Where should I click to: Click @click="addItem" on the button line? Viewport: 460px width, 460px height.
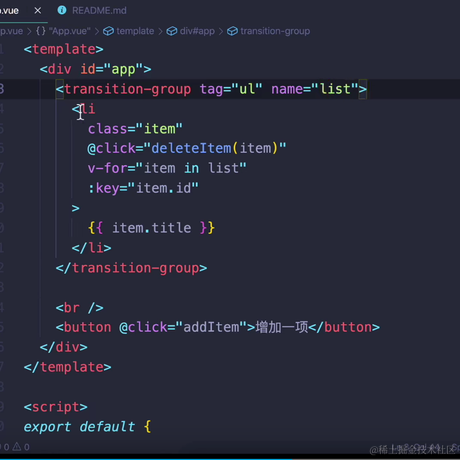coord(183,327)
